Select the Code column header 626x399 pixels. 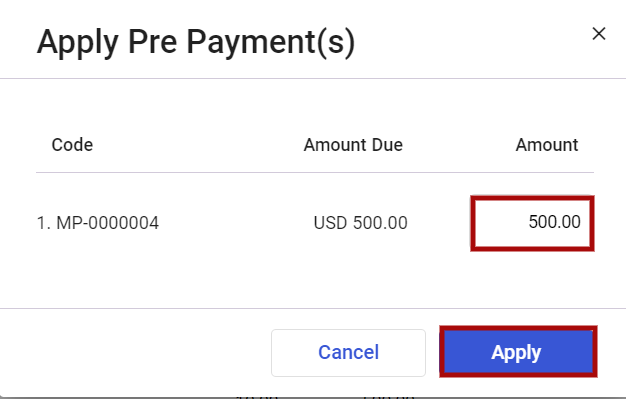point(72,145)
